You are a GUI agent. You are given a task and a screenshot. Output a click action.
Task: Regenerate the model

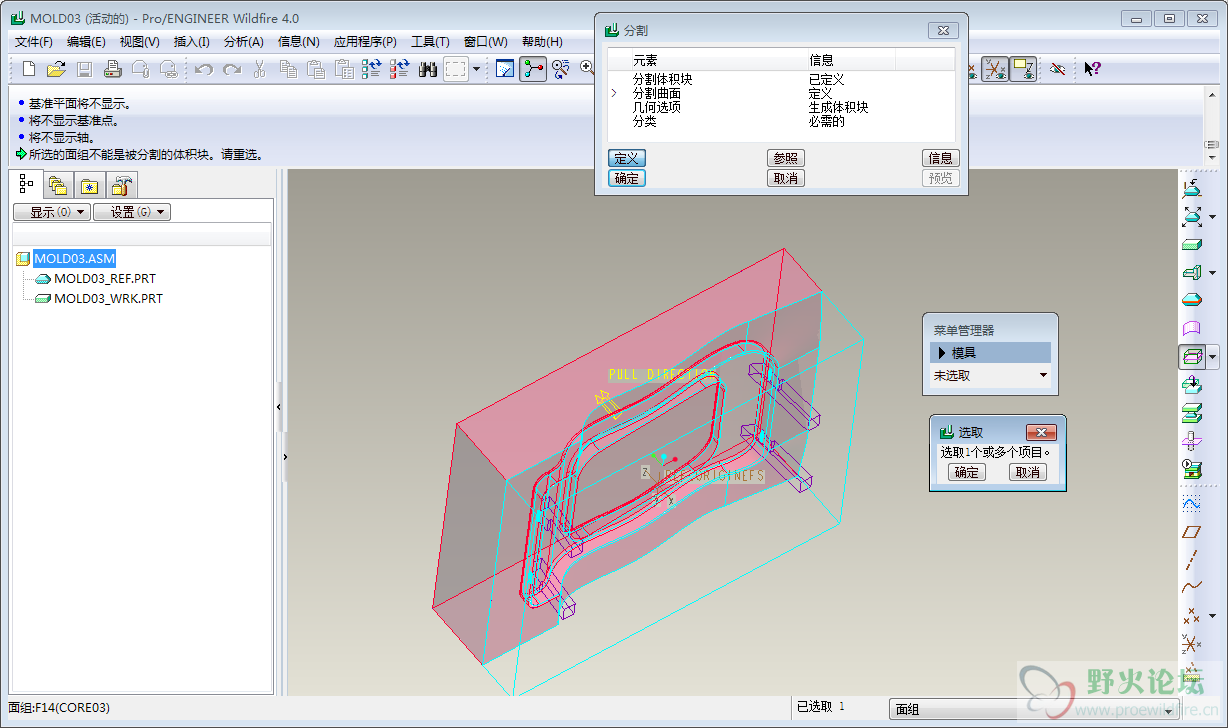372,69
